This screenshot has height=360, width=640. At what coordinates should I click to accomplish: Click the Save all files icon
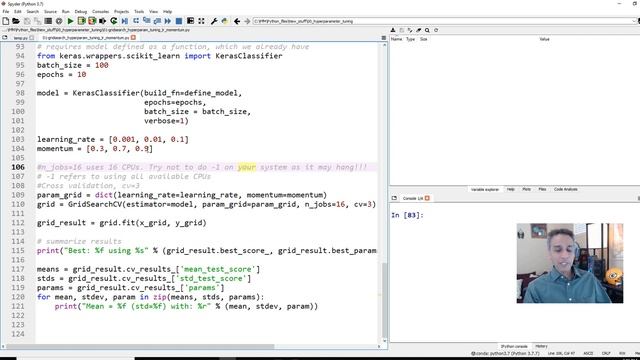click(38, 21)
